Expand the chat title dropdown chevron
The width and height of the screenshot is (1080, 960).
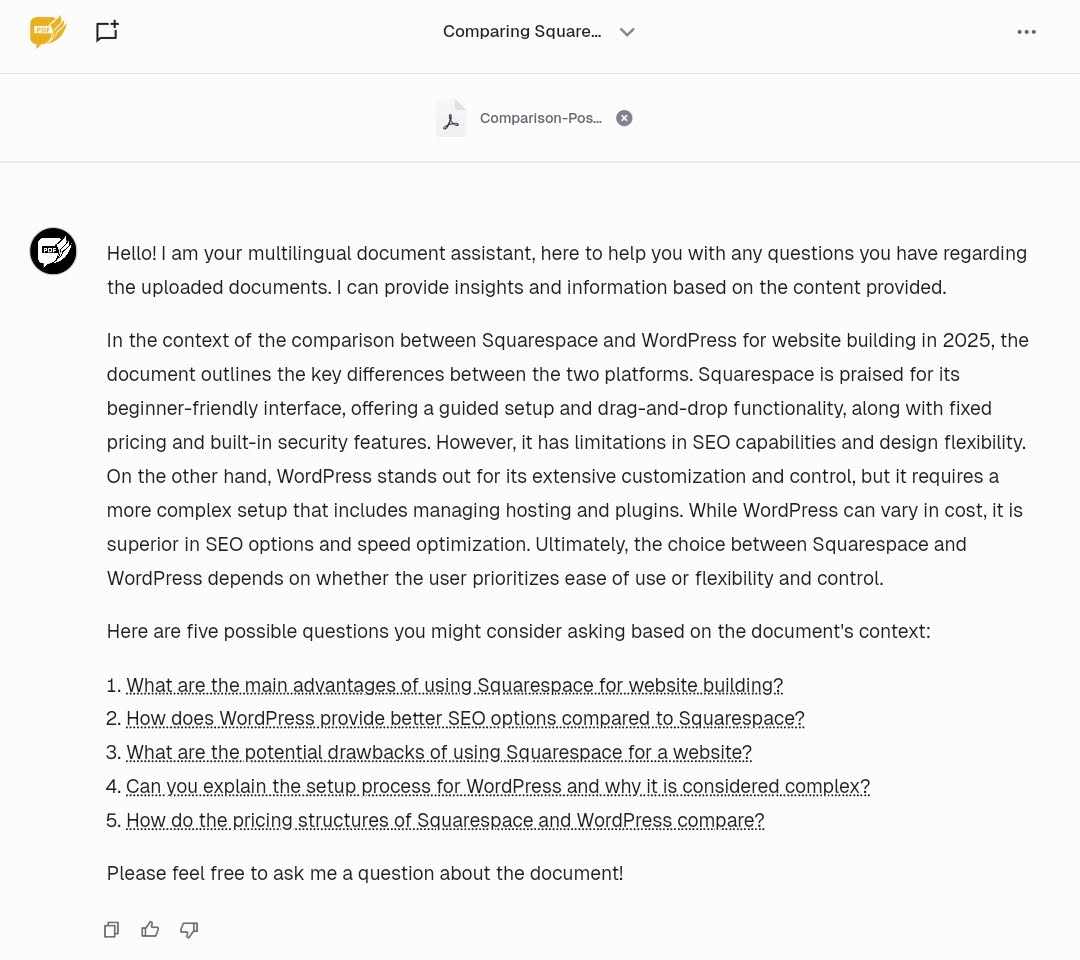point(627,32)
